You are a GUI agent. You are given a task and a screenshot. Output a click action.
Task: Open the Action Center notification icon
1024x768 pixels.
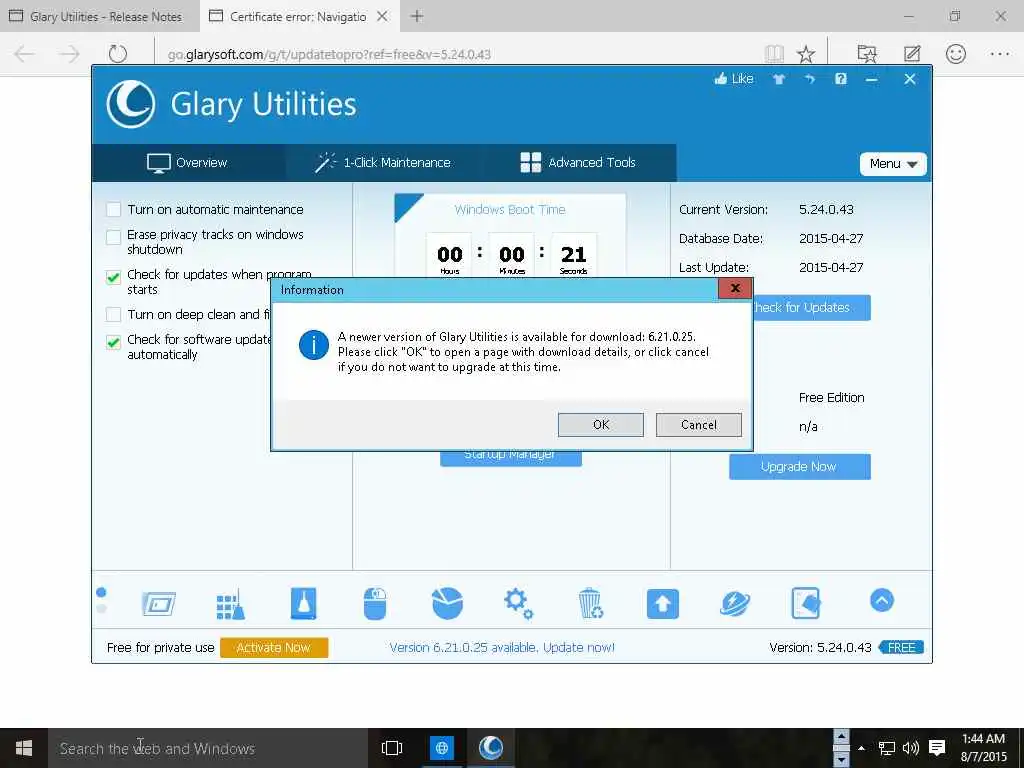pyautogui.click(x=937, y=748)
